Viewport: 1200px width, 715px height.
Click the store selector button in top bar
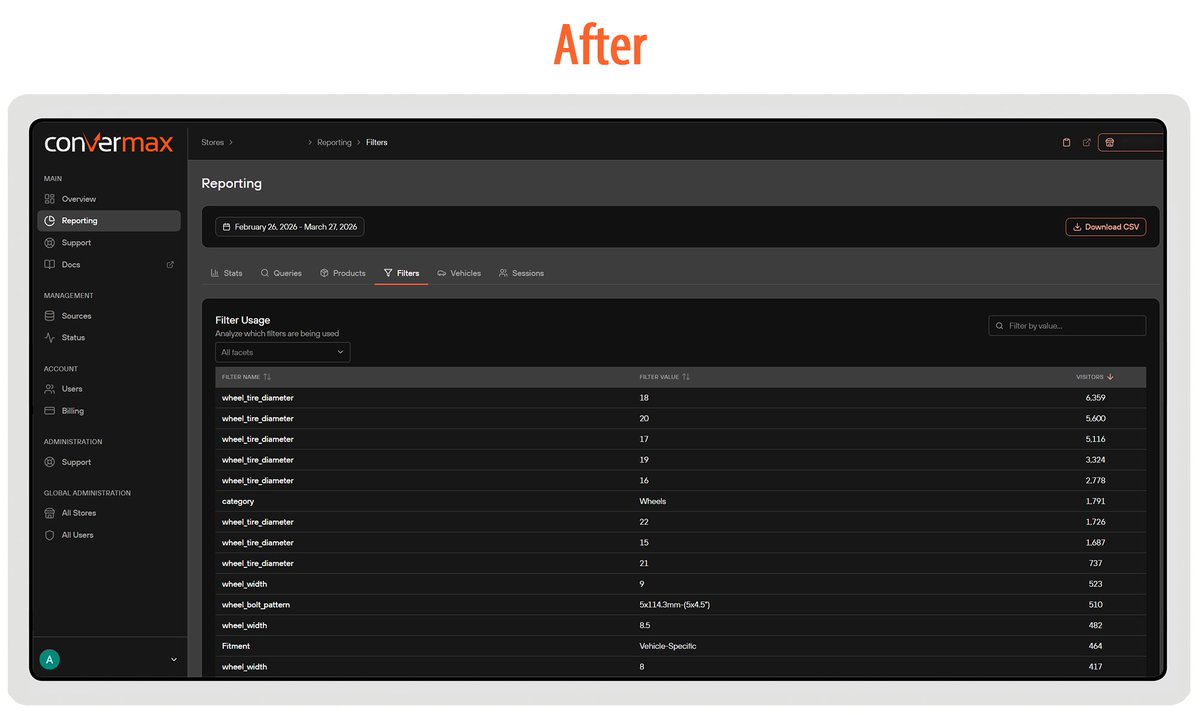tap(1131, 143)
